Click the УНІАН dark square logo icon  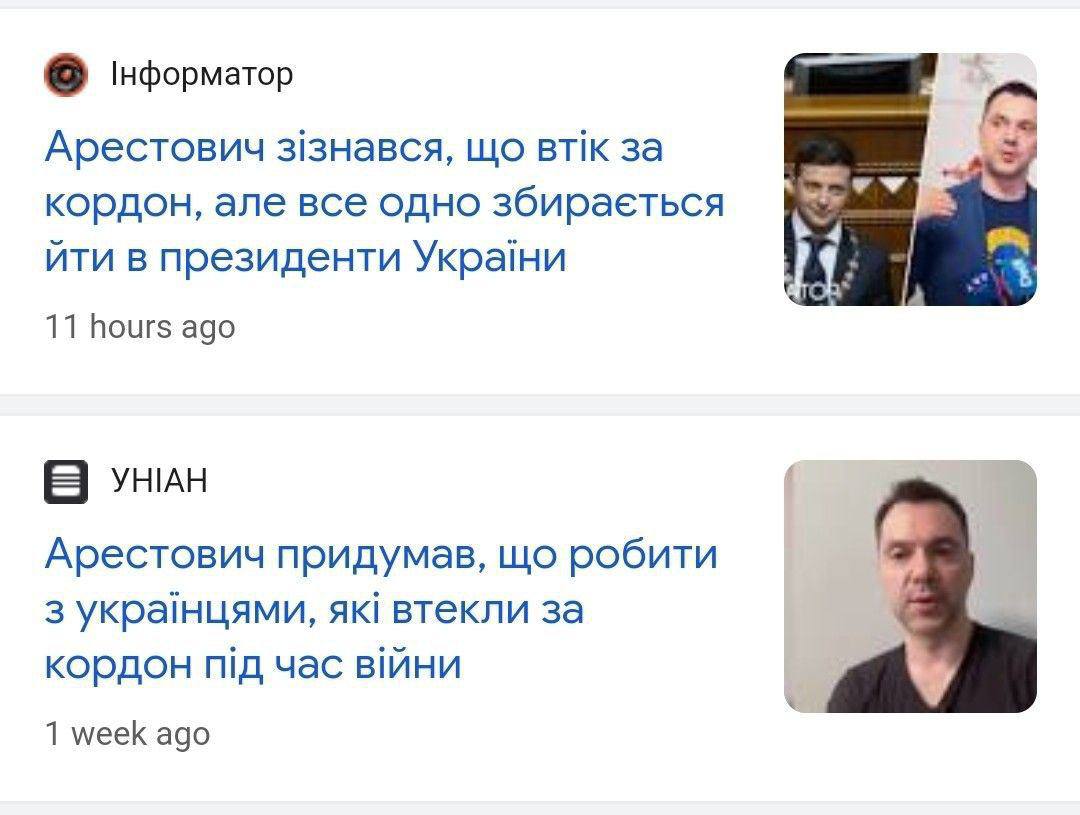66,482
